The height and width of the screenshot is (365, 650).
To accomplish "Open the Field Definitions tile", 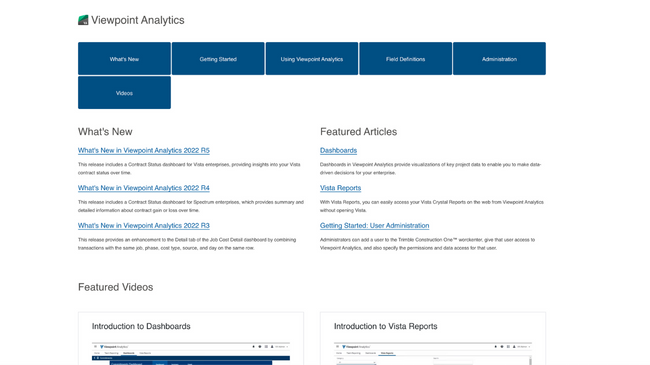I will click(405, 58).
